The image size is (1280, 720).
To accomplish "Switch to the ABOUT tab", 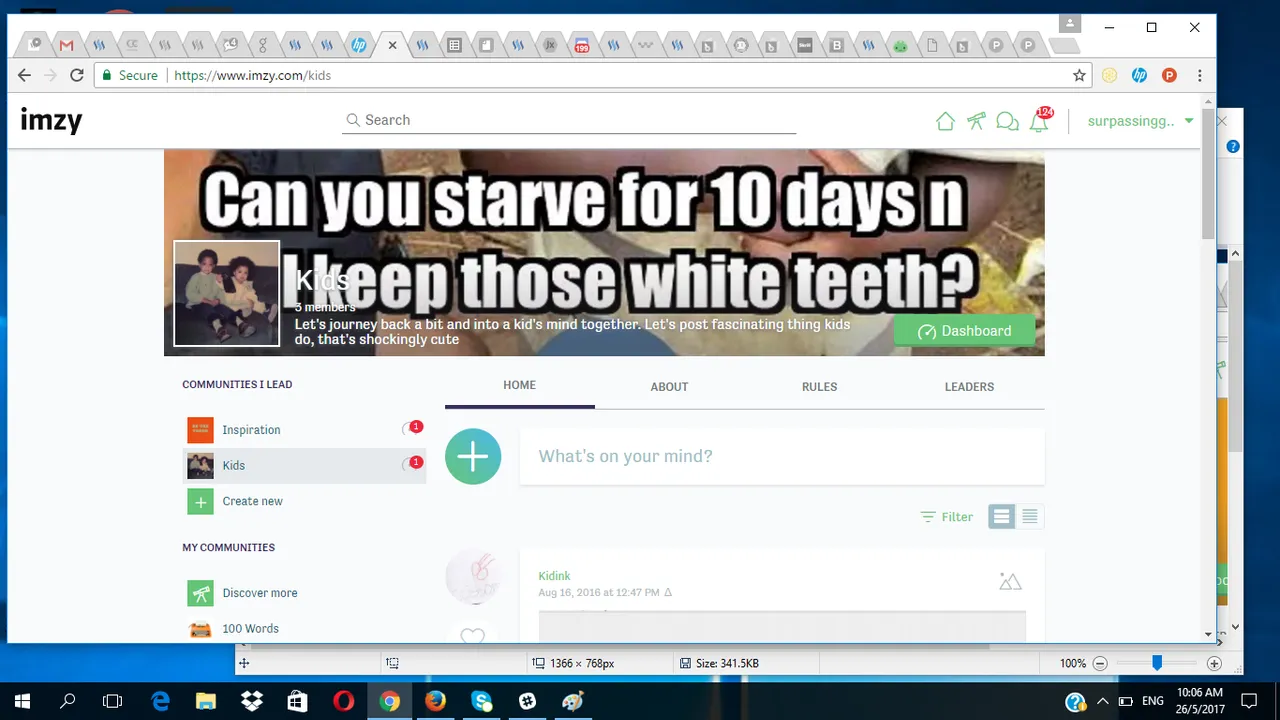I will [669, 387].
